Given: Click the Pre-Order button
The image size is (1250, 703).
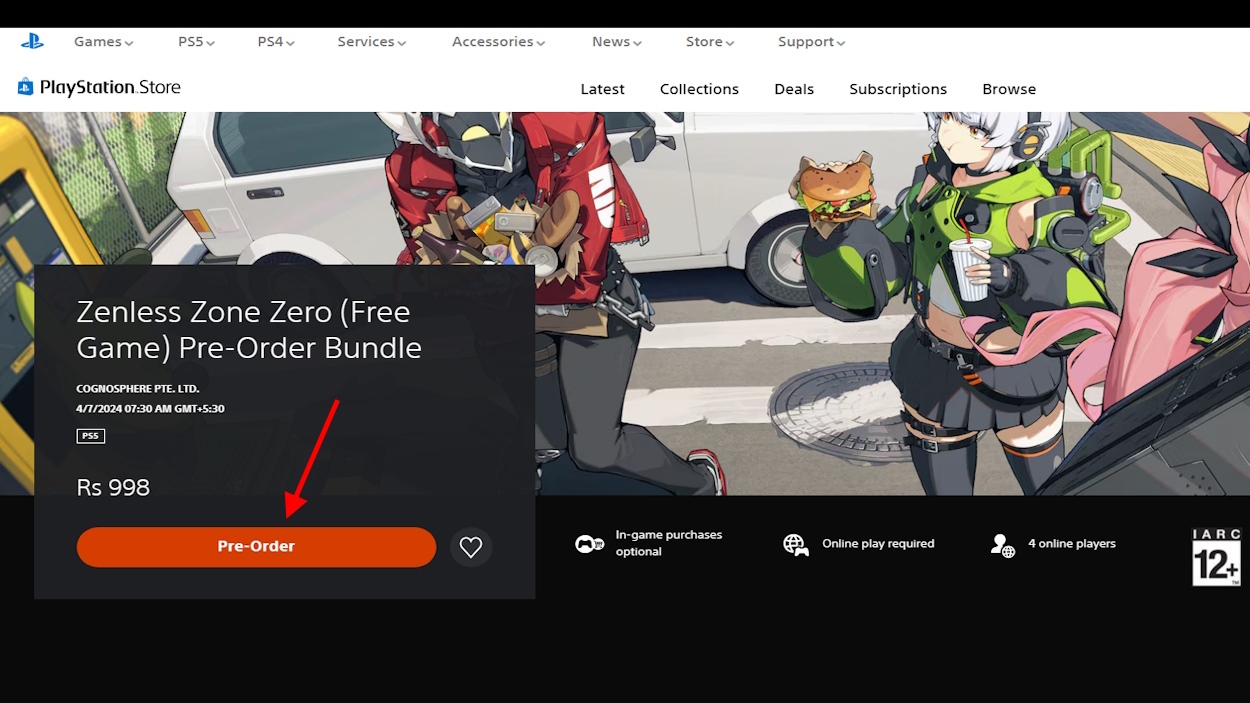Looking at the screenshot, I should 256,546.
